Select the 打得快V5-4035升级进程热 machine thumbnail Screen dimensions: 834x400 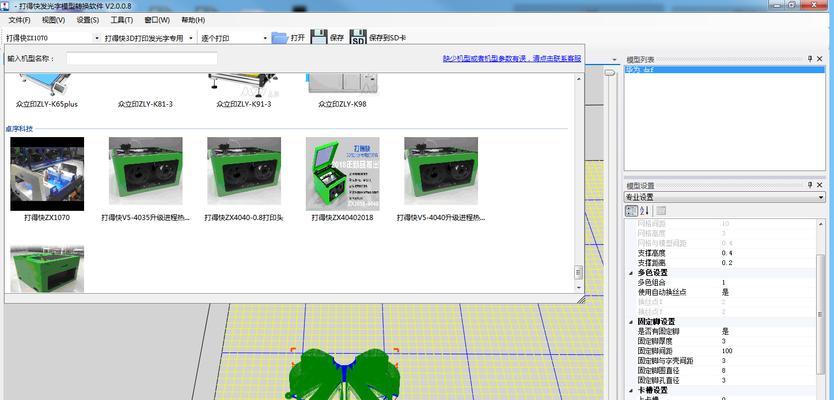point(146,171)
